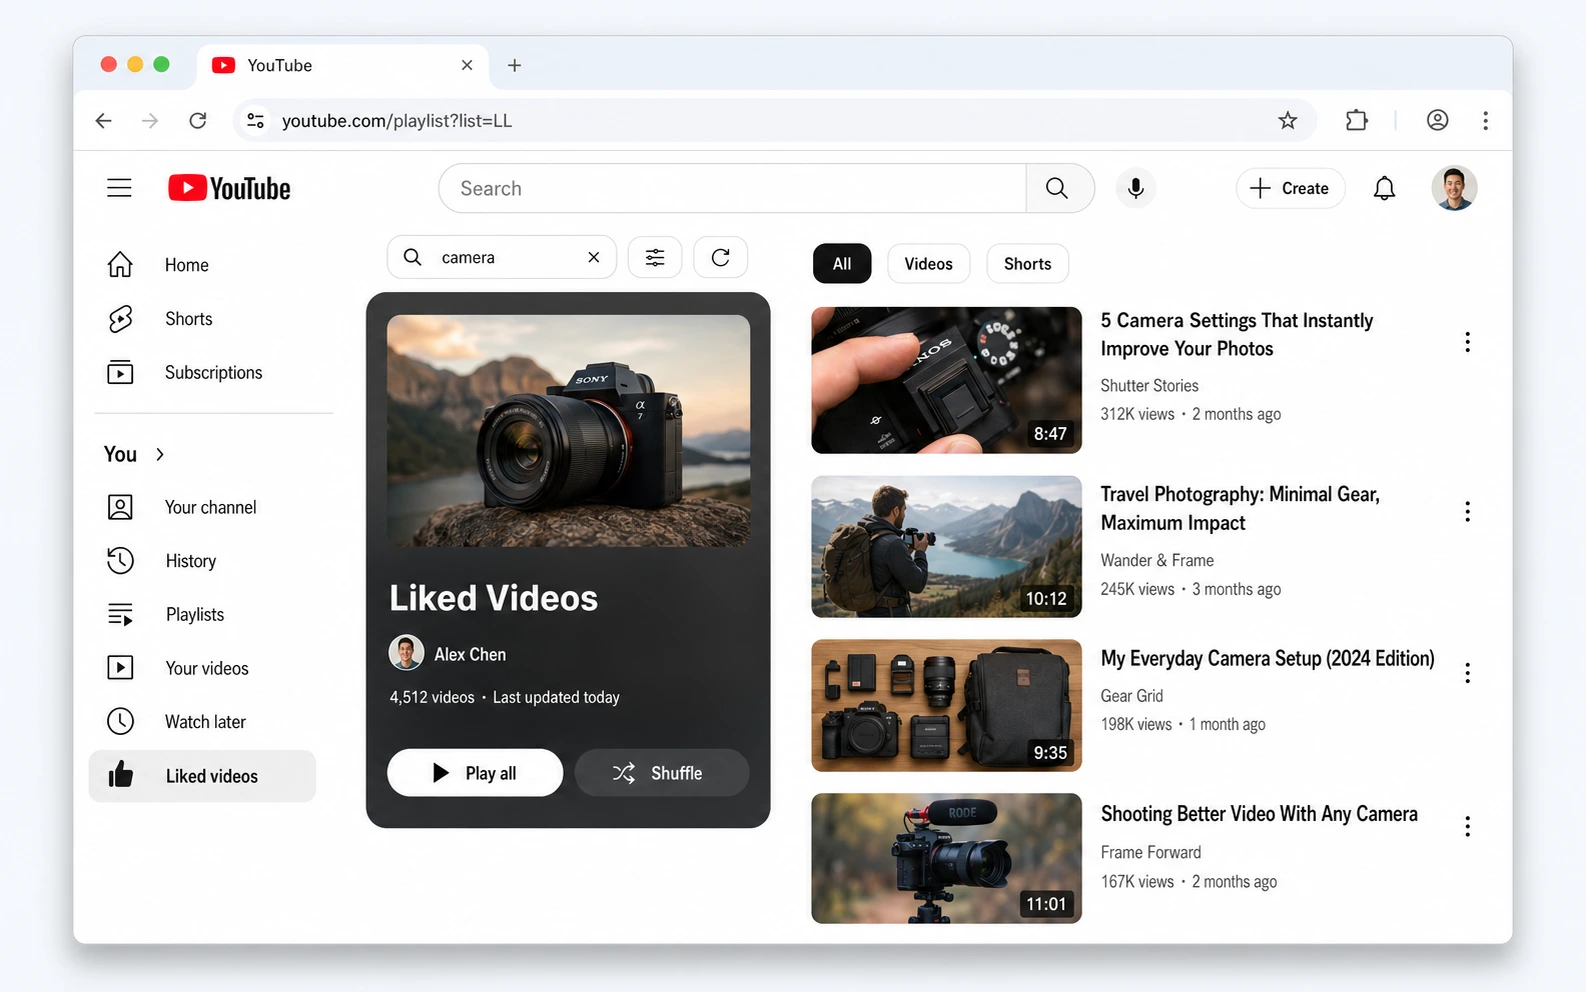
Task: Click the browser address bar URL
Action: [396, 120]
